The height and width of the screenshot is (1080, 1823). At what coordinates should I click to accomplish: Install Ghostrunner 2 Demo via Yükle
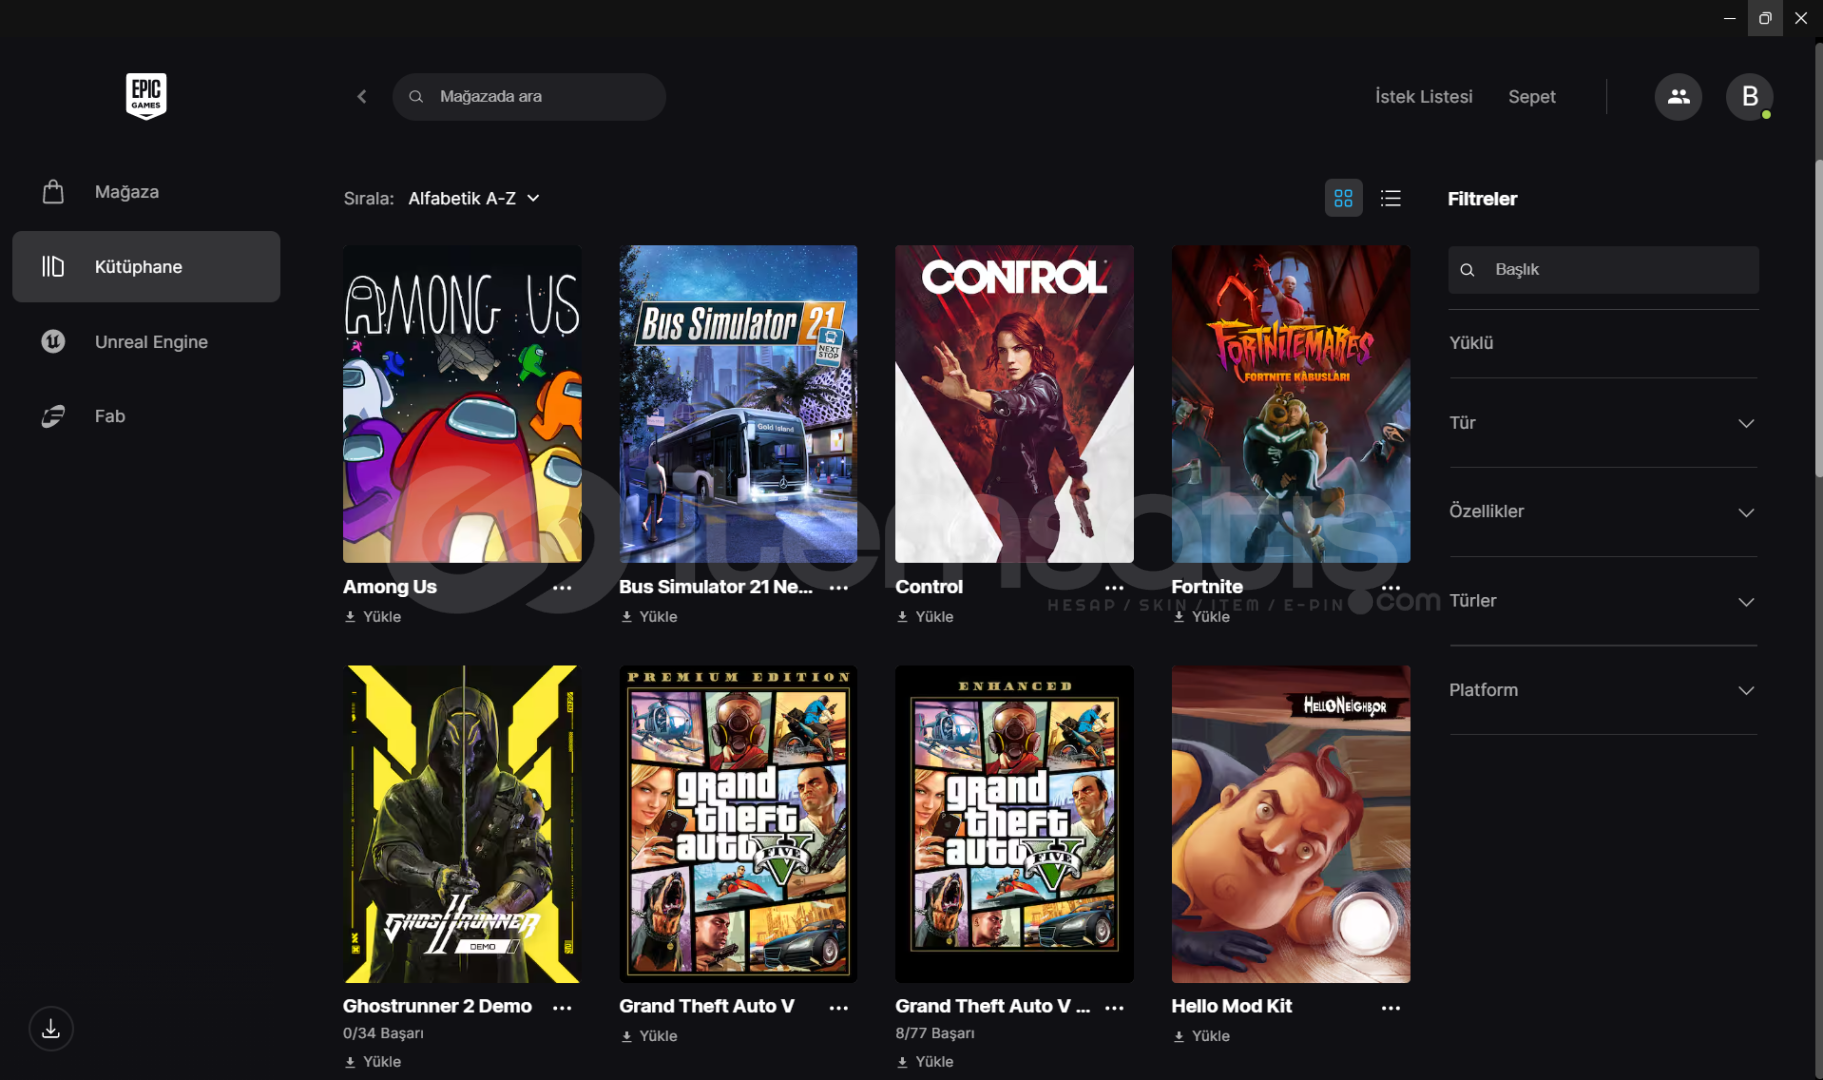tap(372, 1062)
